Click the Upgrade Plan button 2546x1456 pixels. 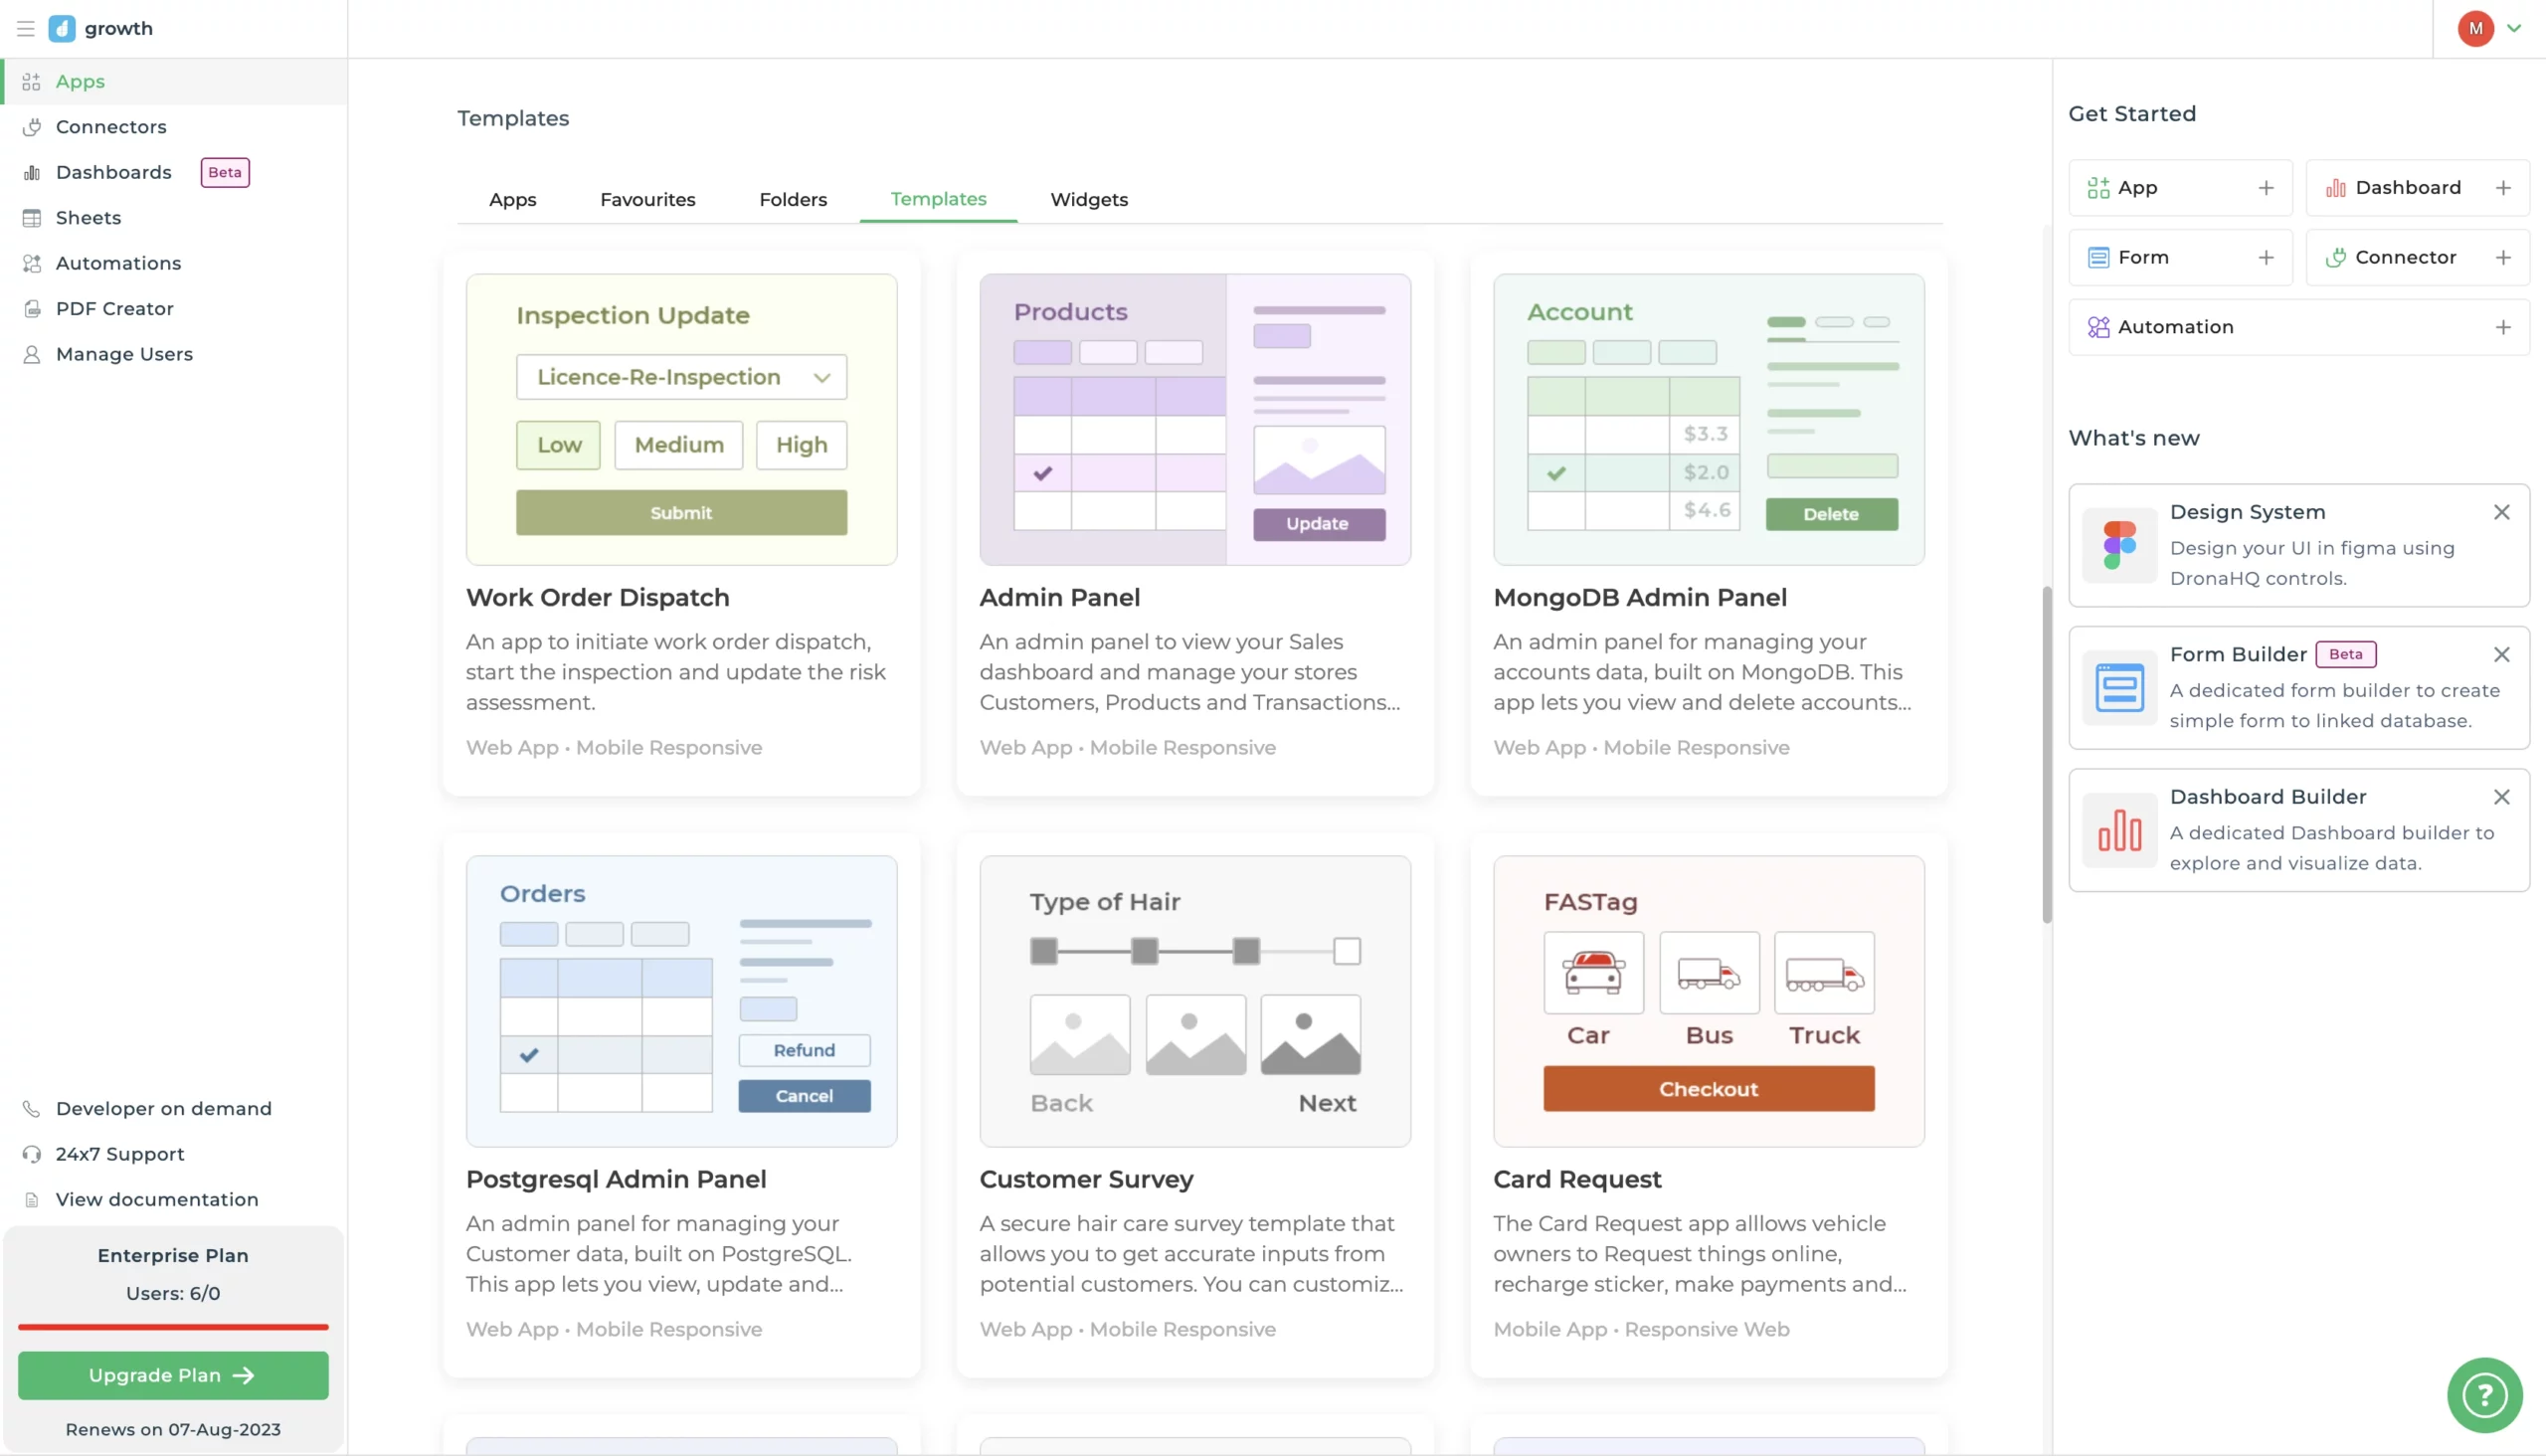(x=173, y=1375)
